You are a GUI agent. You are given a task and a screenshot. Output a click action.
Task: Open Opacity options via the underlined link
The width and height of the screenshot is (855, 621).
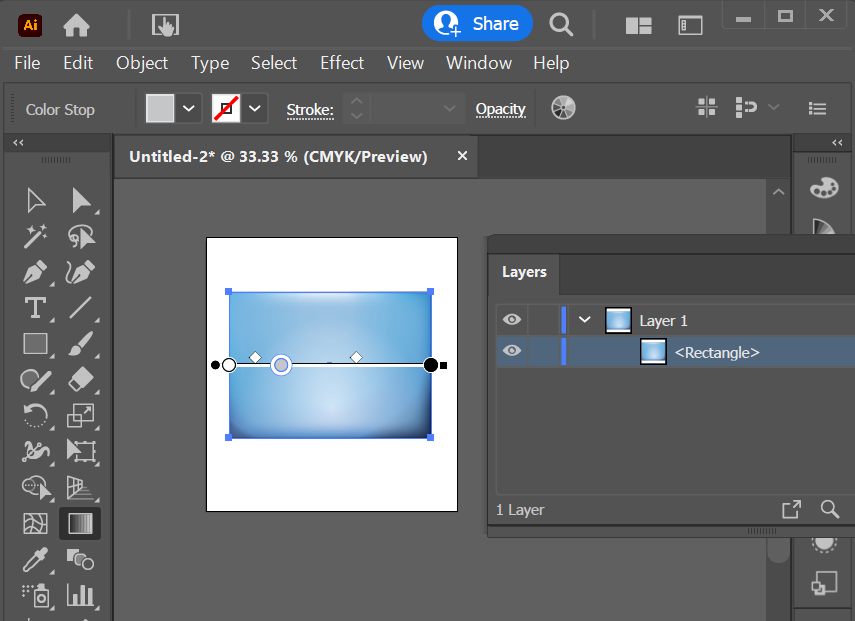pyautogui.click(x=500, y=108)
